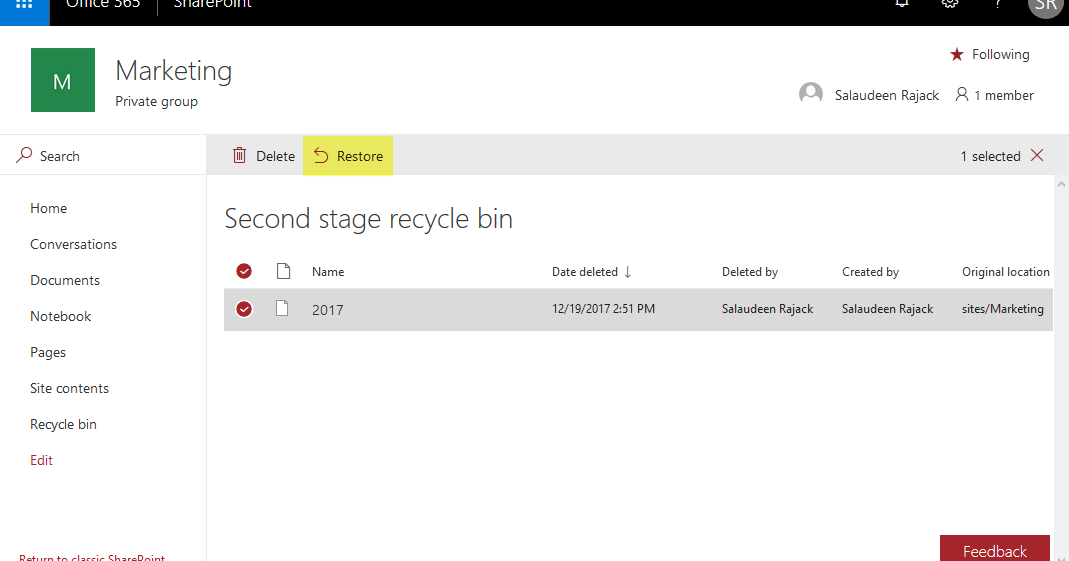This screenshot has height=561, width=1069.
Task: Click the Created by column header
Action: [871, 271]
